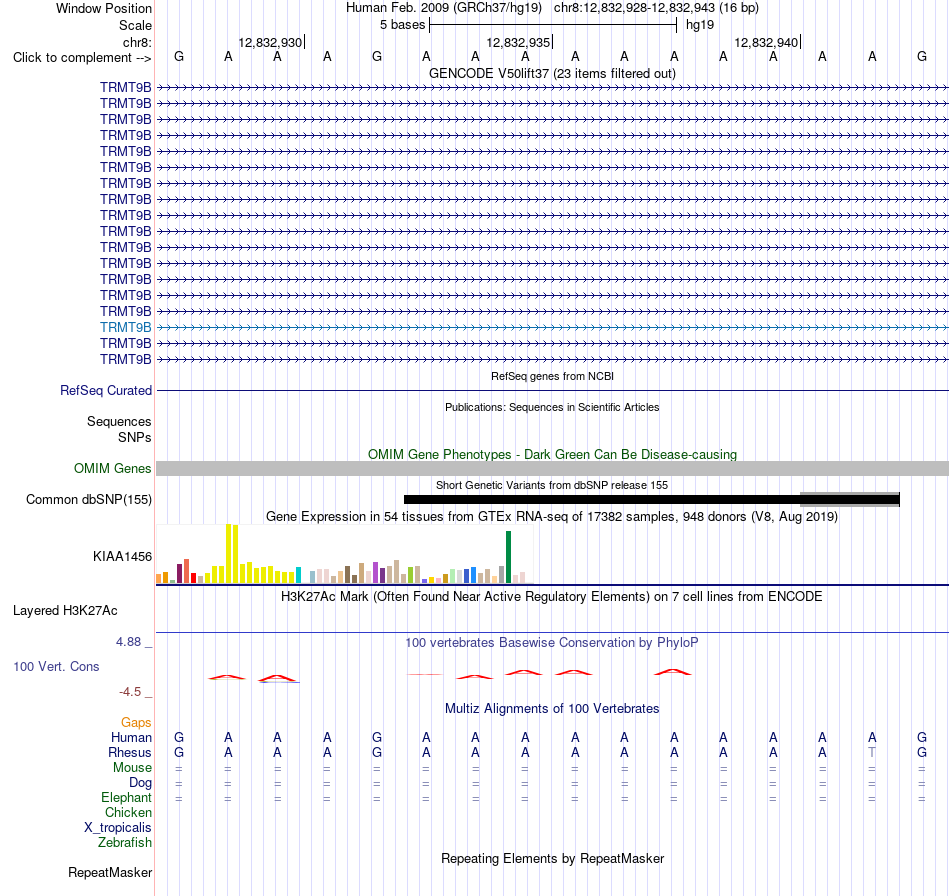950x896 pixels.
Task: Click the OMIM Genes label
Action: (x=112, y=468)
